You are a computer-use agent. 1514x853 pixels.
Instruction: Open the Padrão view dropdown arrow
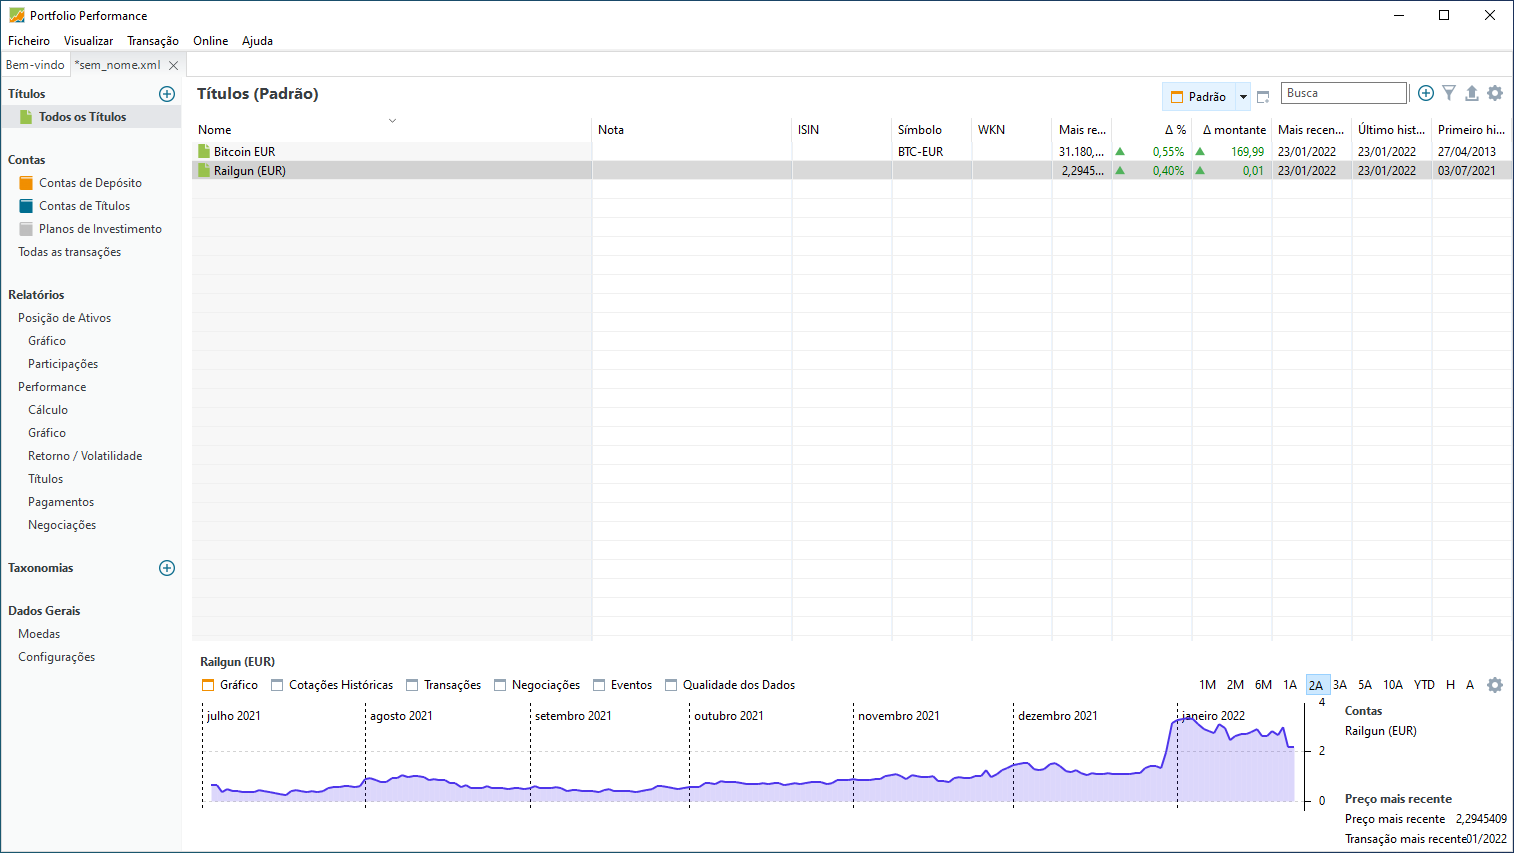pyautogui.click(x=1243, y=97)
